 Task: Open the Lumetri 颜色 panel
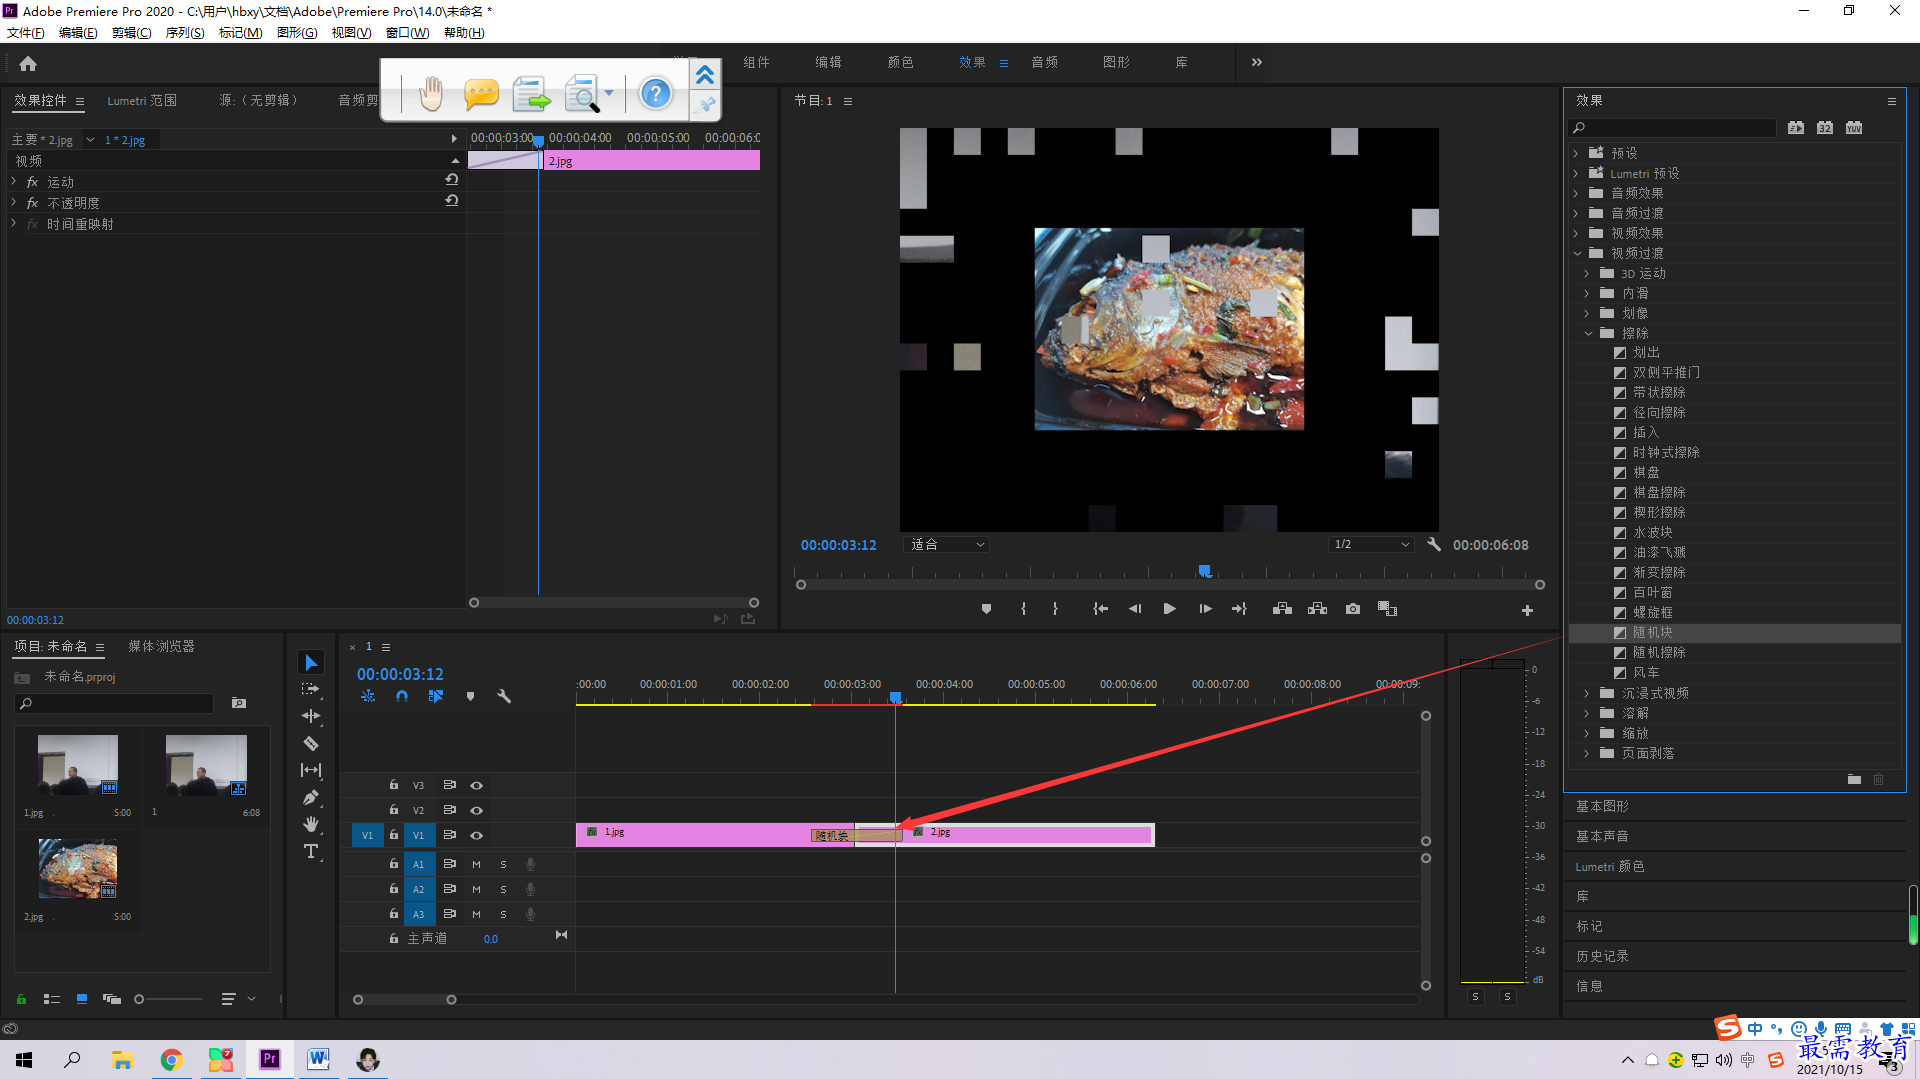1610,866
